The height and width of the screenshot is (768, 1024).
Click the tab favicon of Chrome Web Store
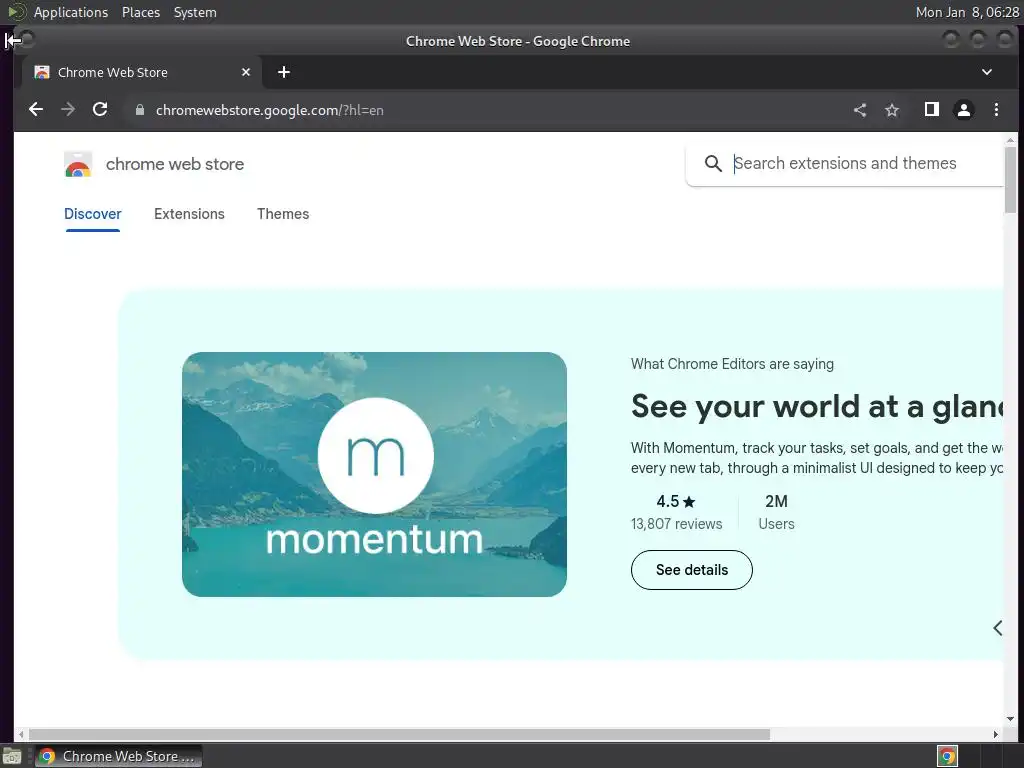click(x=42, y=72)
